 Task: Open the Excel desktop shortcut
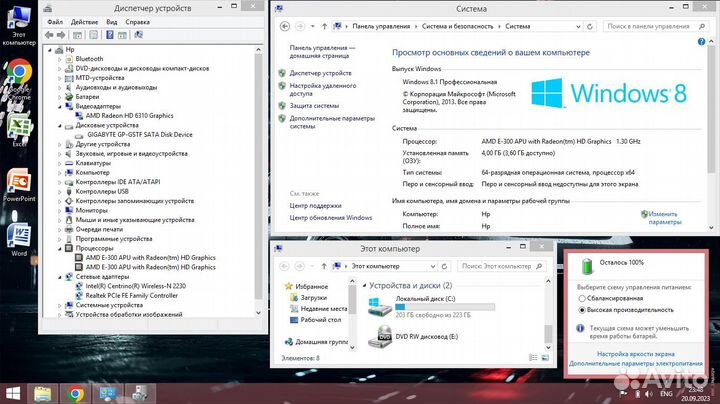click(x=19, y=130)
